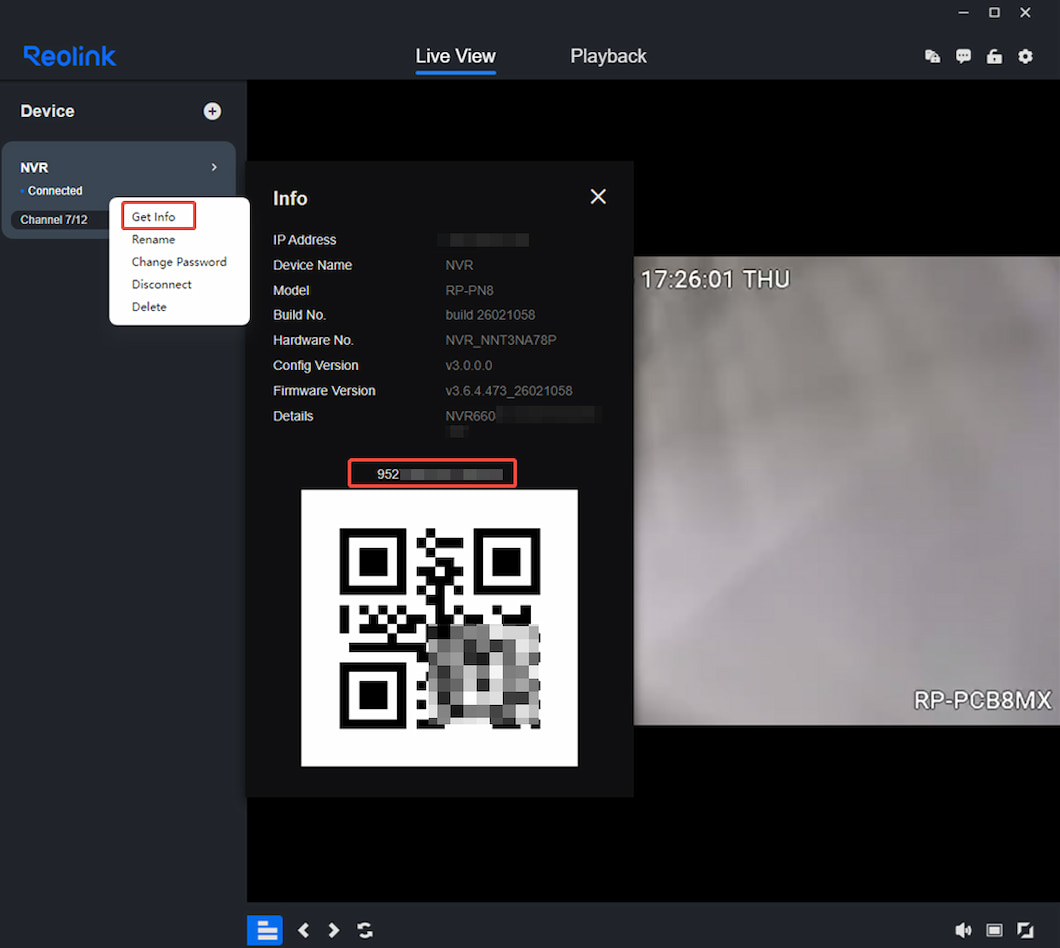Expand the NVR device chevron
The height and width of the screenshot is (948, 1060).
[214, 167]
